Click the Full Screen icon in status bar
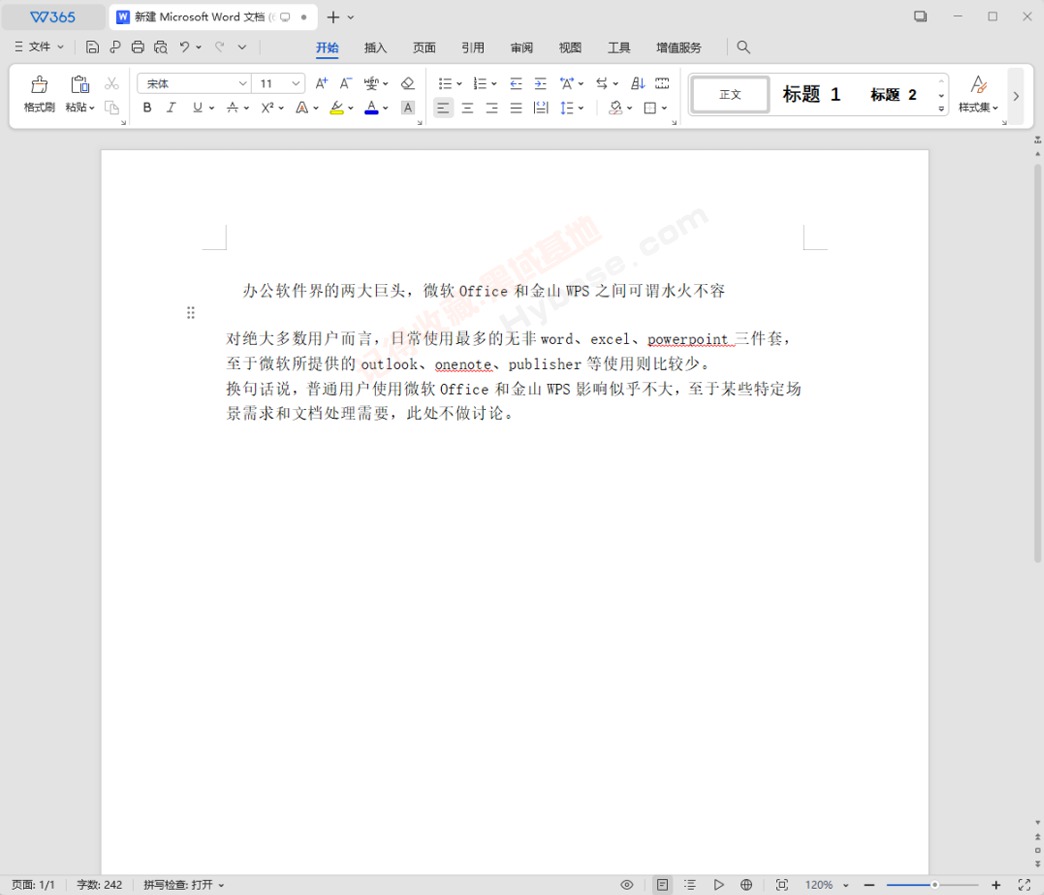 click(1024, 885)
